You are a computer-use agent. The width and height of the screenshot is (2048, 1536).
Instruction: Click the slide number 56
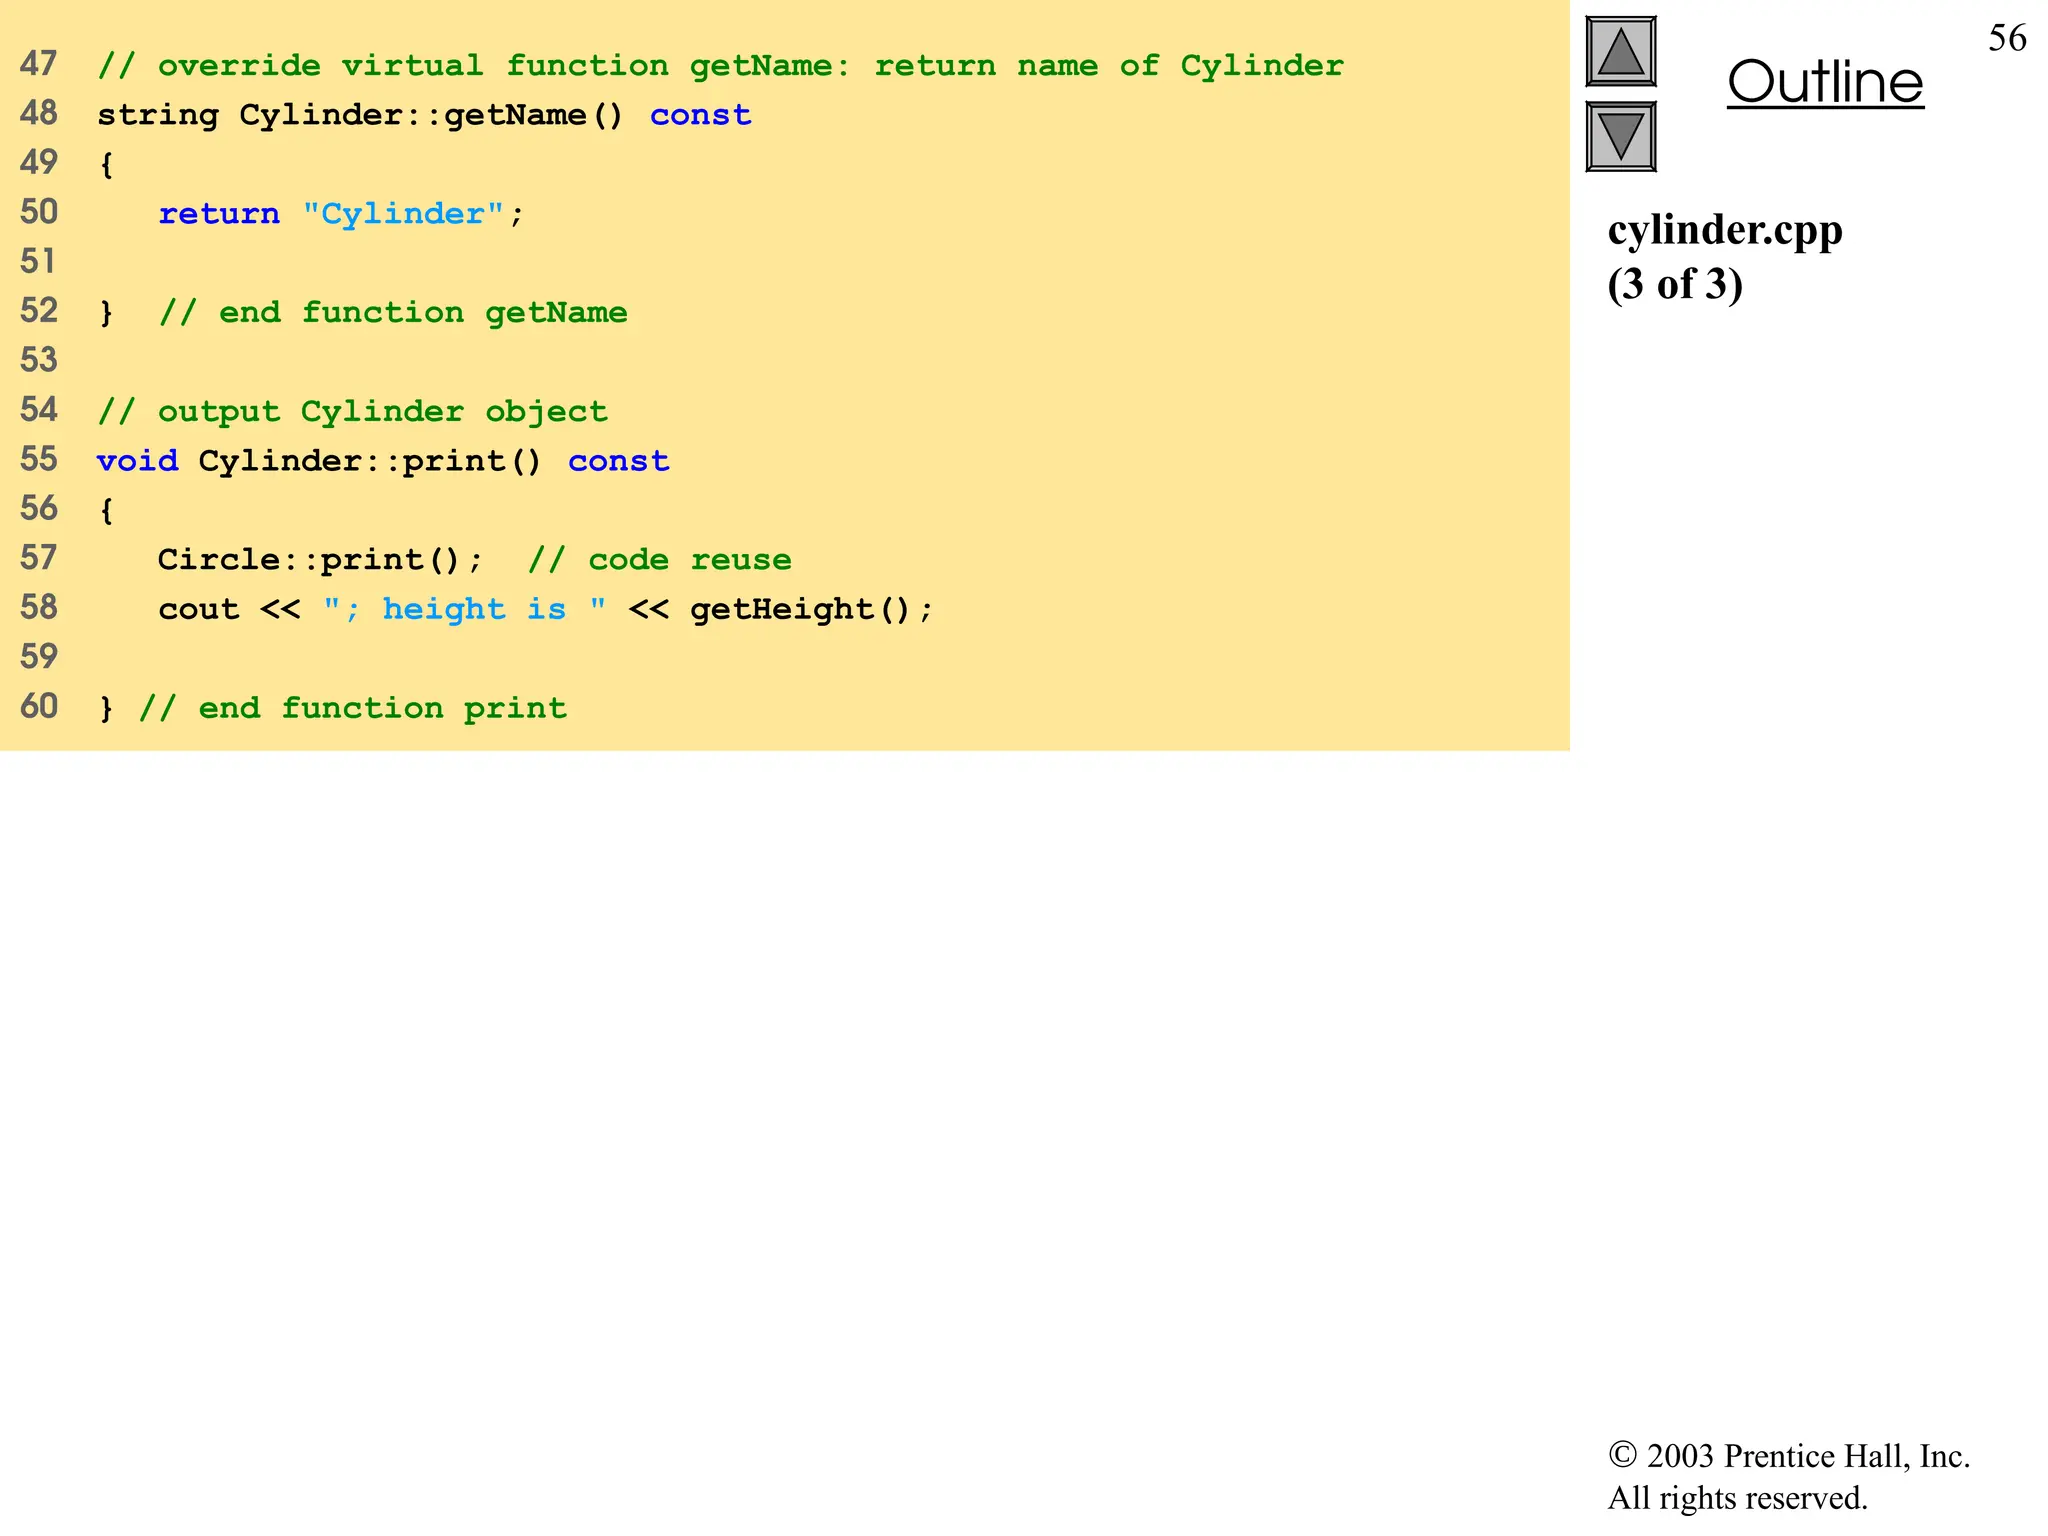click(x=2007, y=38)
